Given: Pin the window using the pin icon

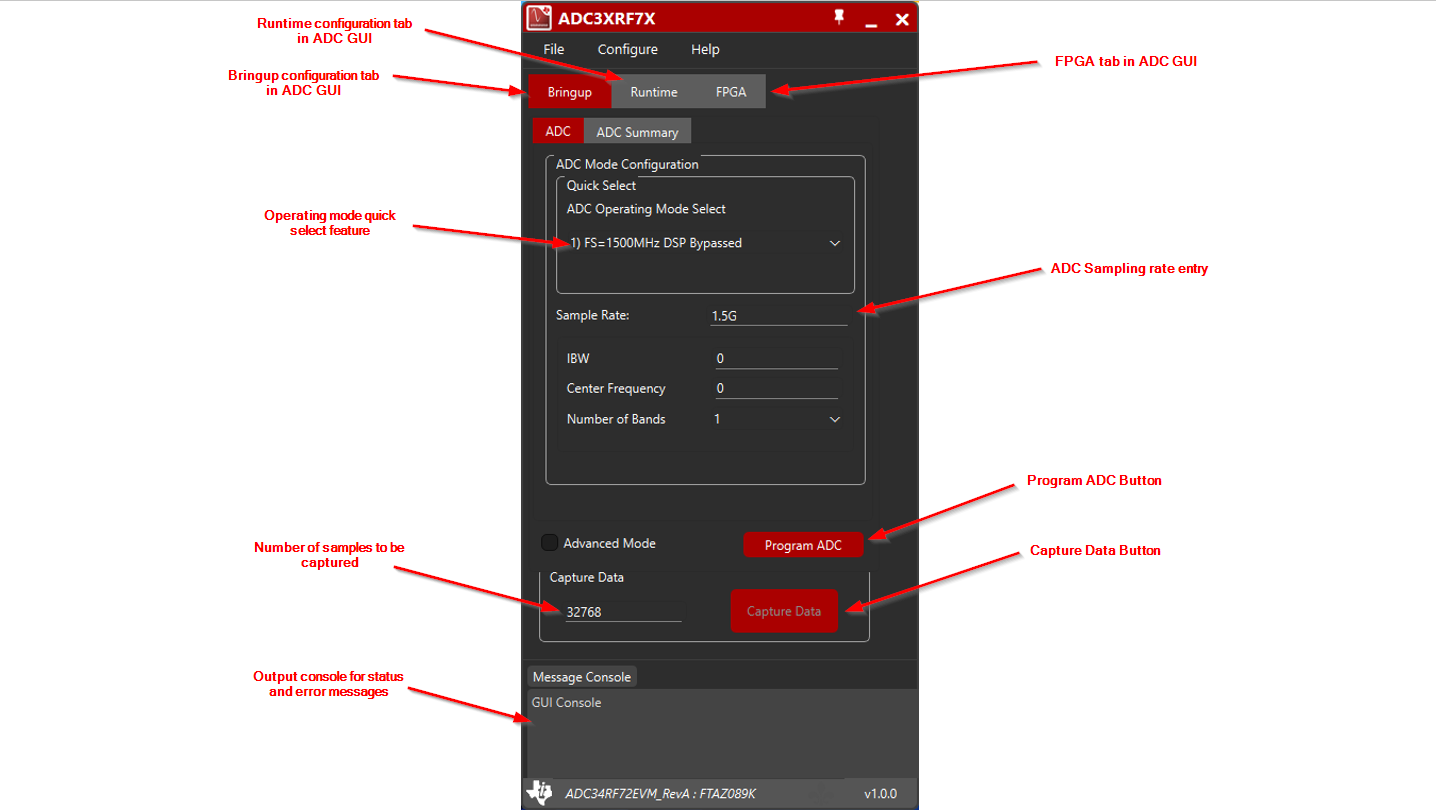Looking at the screenshot, I should click(x=838, y=18).
